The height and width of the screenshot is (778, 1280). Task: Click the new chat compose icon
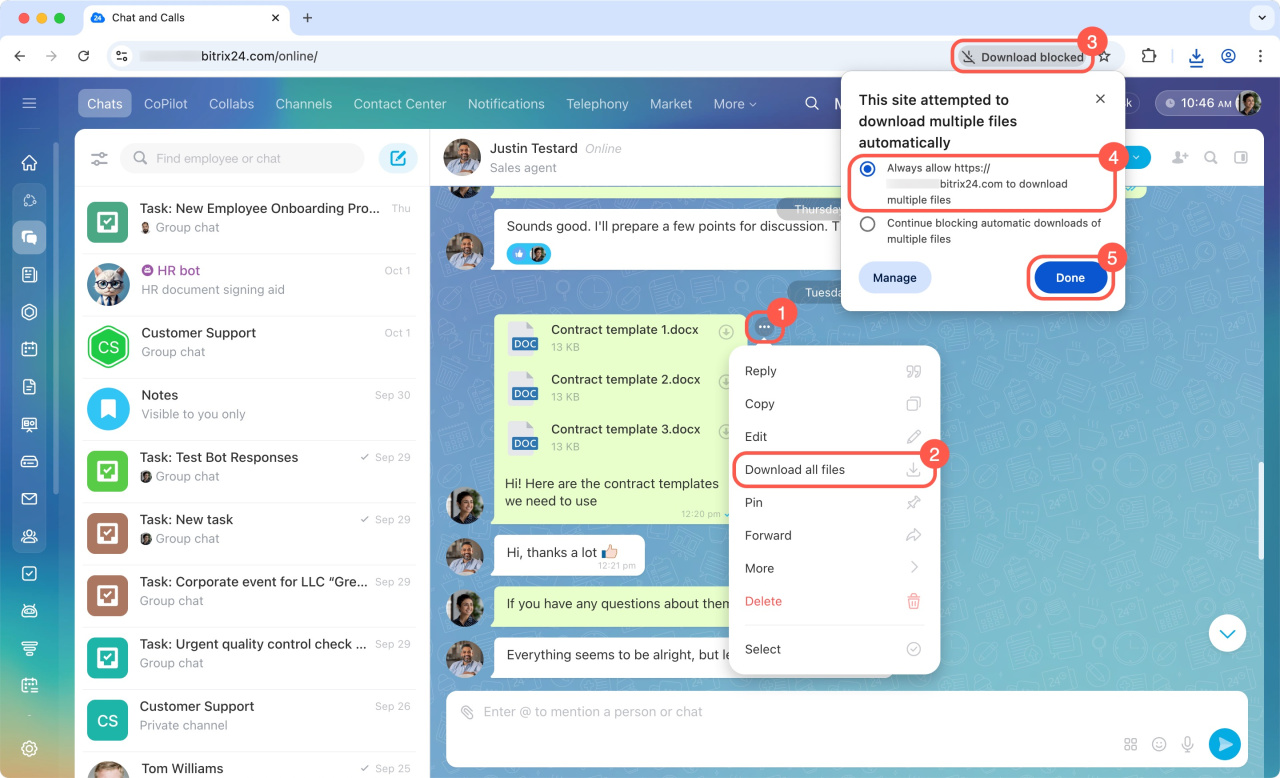pyautogui.click(x=398, y=158)
